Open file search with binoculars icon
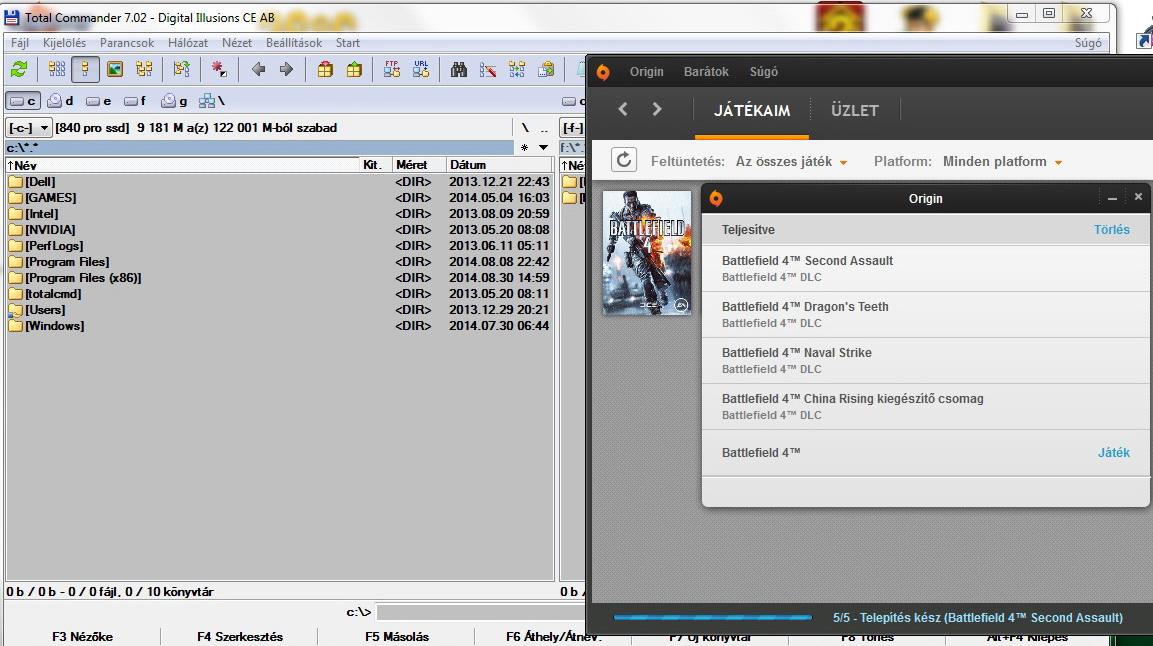Viewport: 1153px width, 646px height. point(459,69)
